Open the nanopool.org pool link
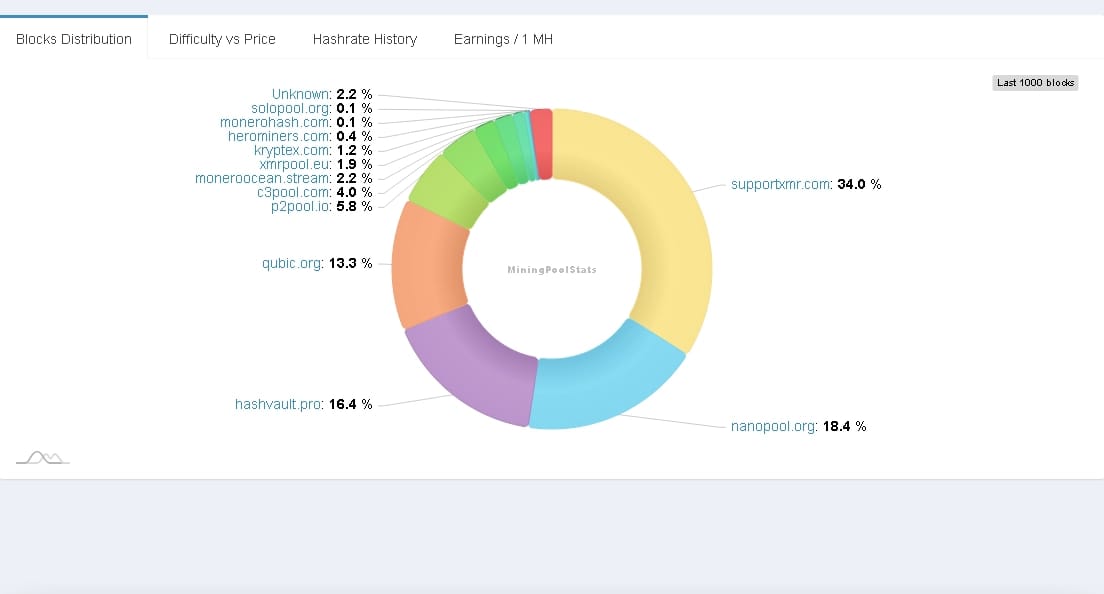 [773, 426]
